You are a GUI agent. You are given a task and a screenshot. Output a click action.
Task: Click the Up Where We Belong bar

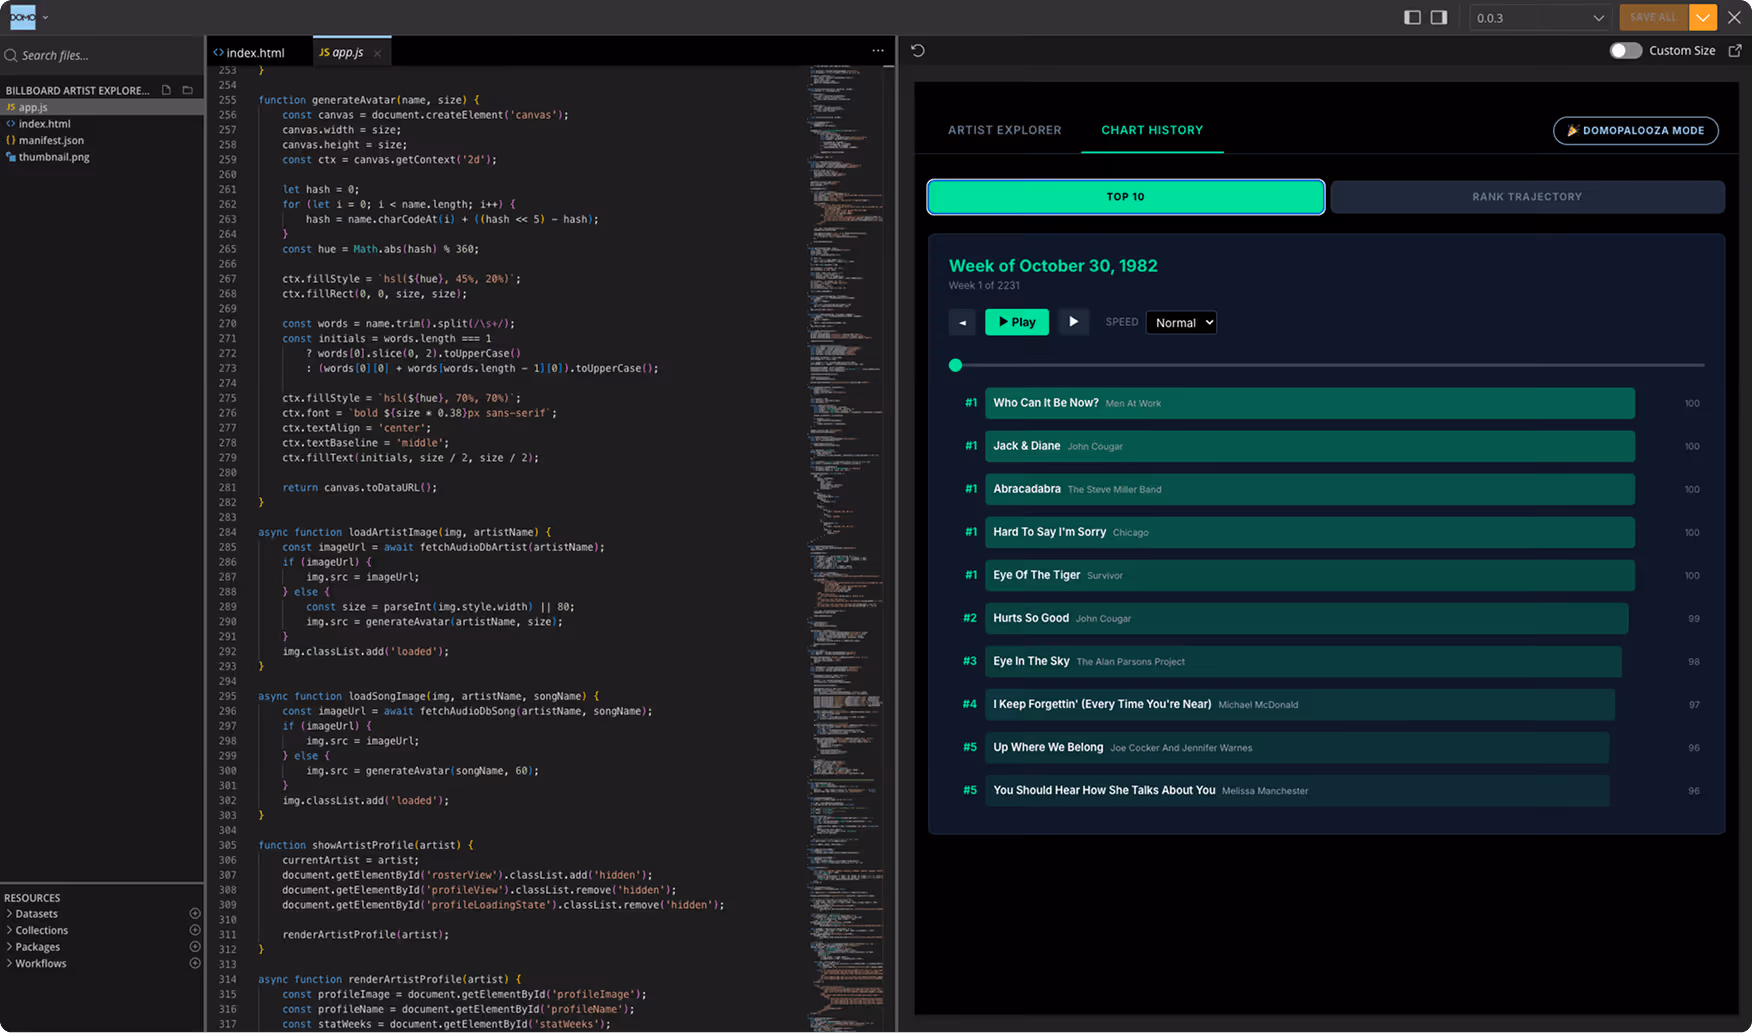click(1297, 747)
